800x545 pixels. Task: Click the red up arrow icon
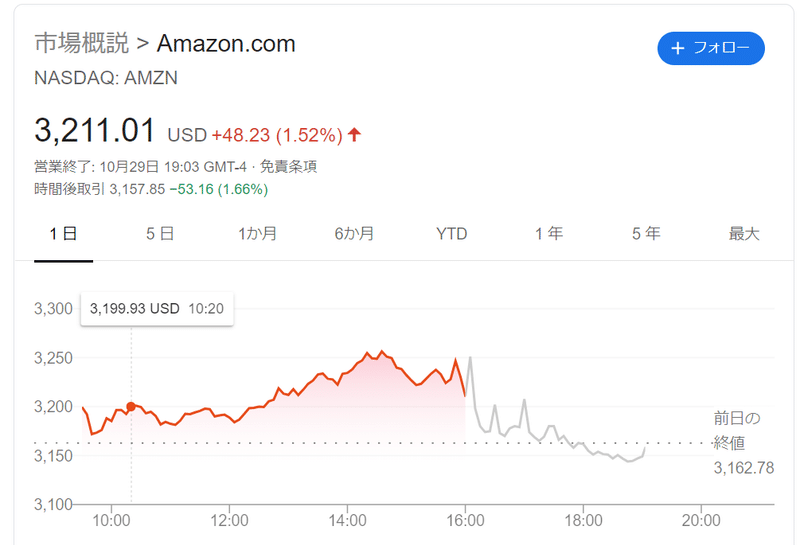[x=354, y=135]
